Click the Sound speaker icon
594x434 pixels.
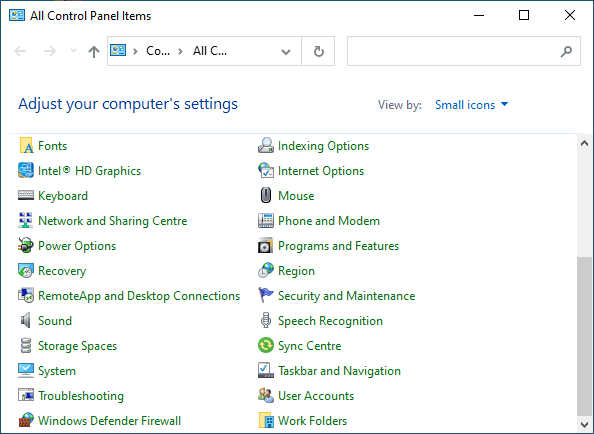tap(26, 321)
